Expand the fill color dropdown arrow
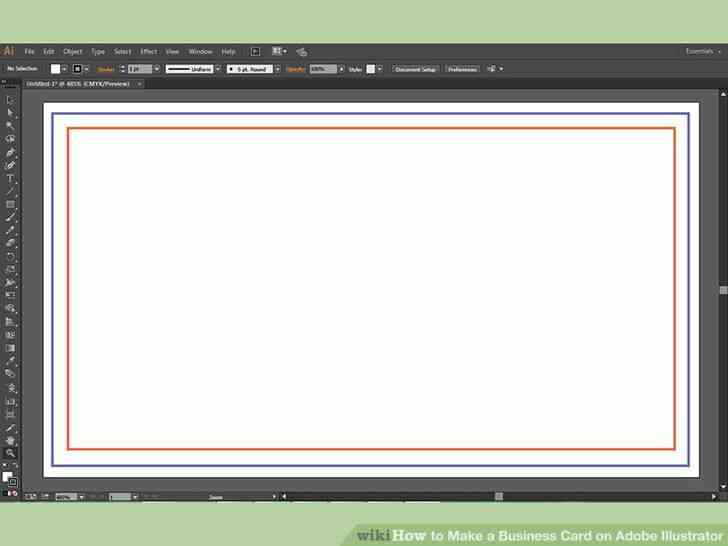 click(65, 69)
